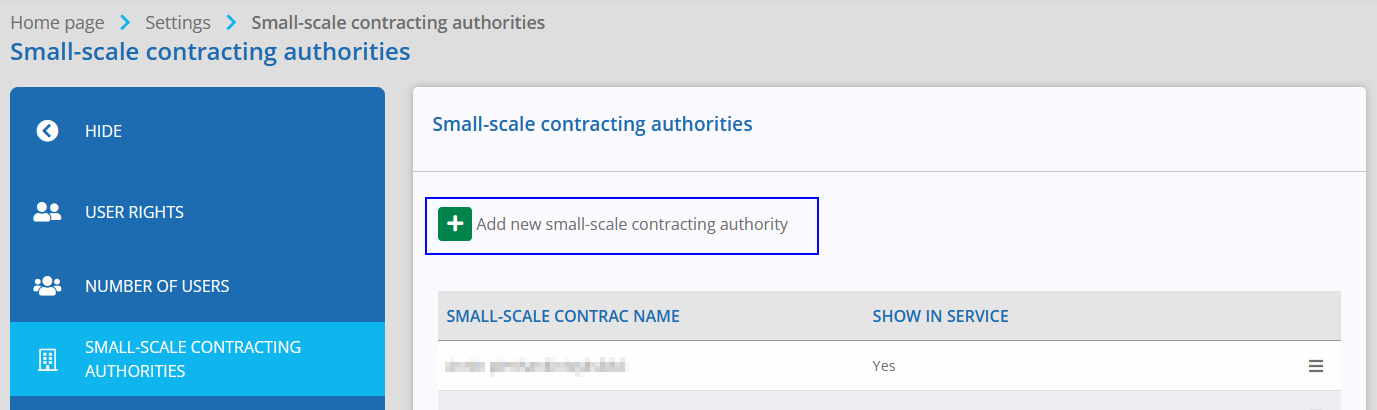Sort by SHOW IN SERVICE column header
Image resolution: width=1377 pixels, height=410 pixels.
[940, 316]
